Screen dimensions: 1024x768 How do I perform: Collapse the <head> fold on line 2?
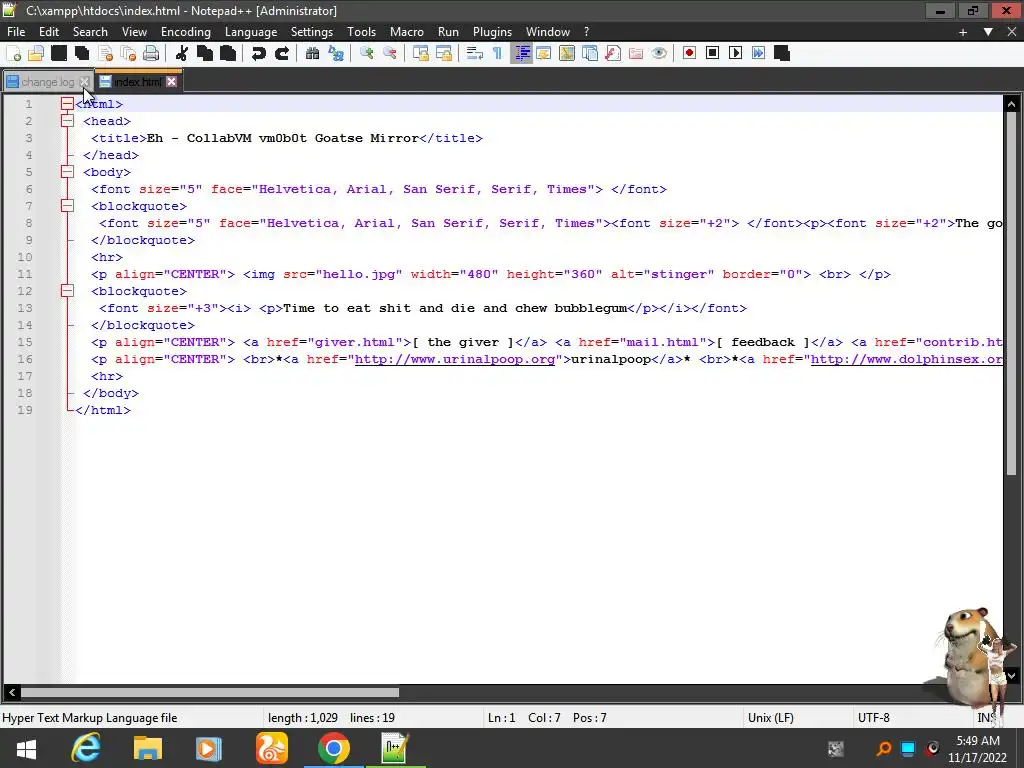[67, 121]
